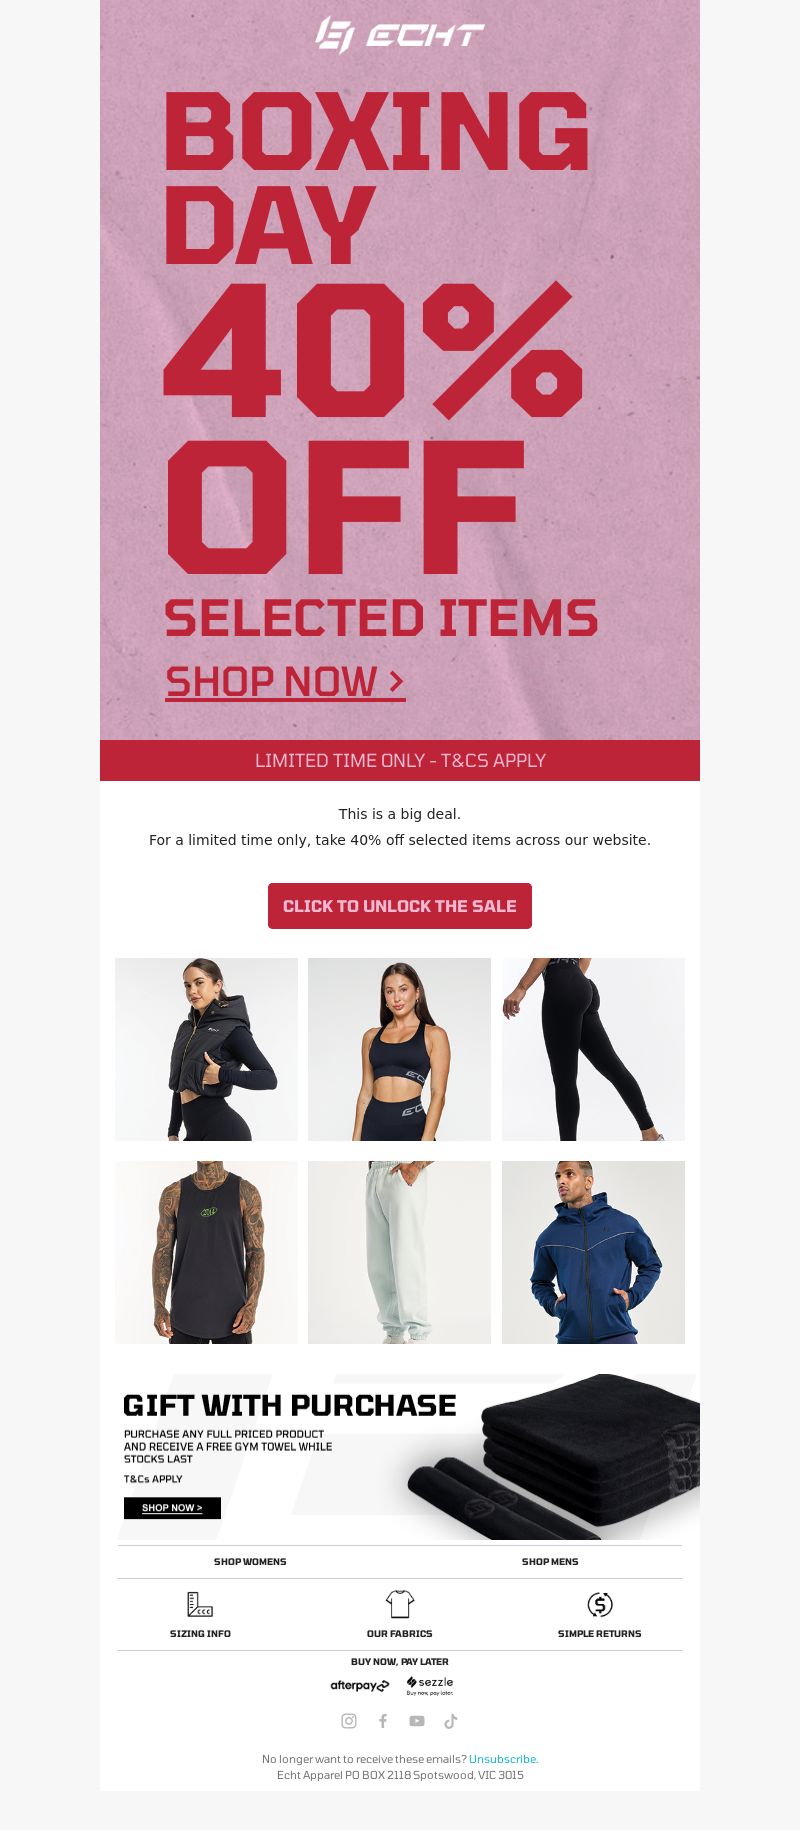The height and width of the screenshot is (1830, 800).
Task: Click the 'Click to Unlock the Sale' button
Action: 400,906
